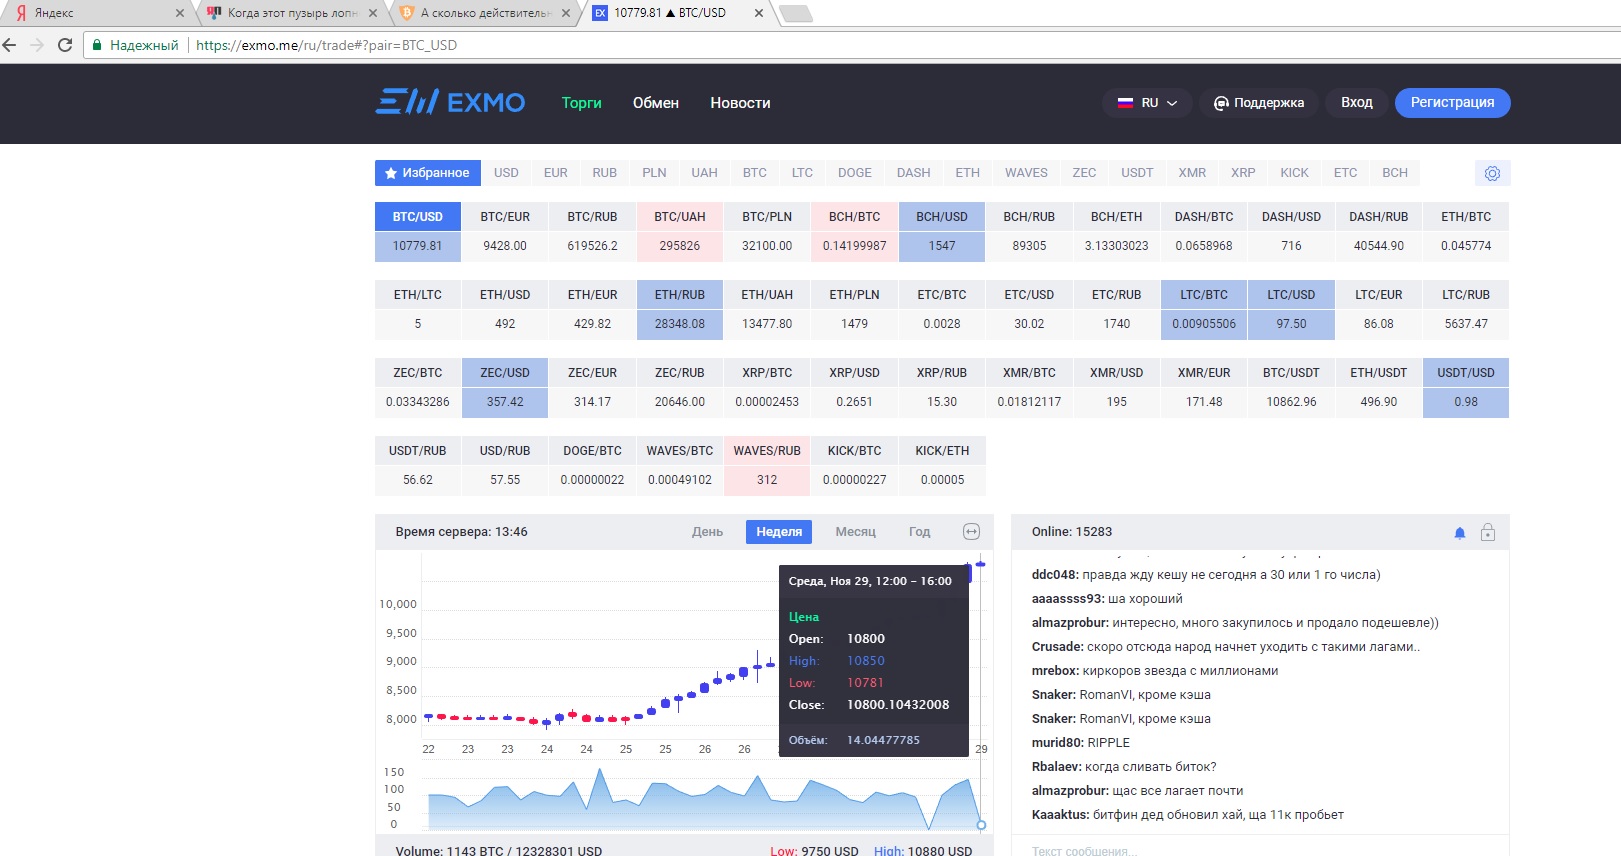1621x856 pixels.
Task: Choose the LTC/USD trading pair
Action: coord(1291,310)
